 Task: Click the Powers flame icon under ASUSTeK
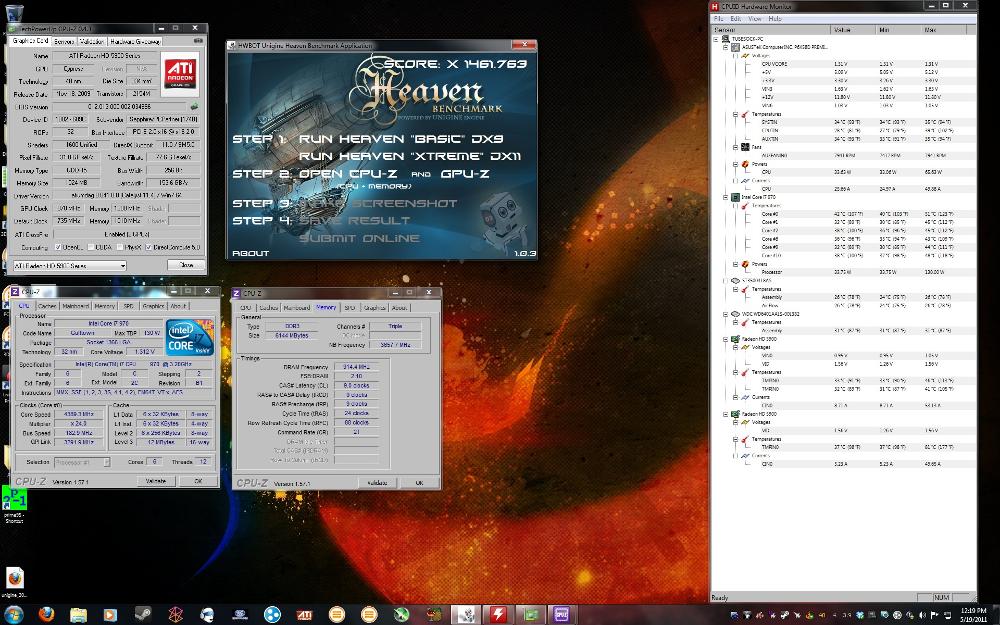744,164
